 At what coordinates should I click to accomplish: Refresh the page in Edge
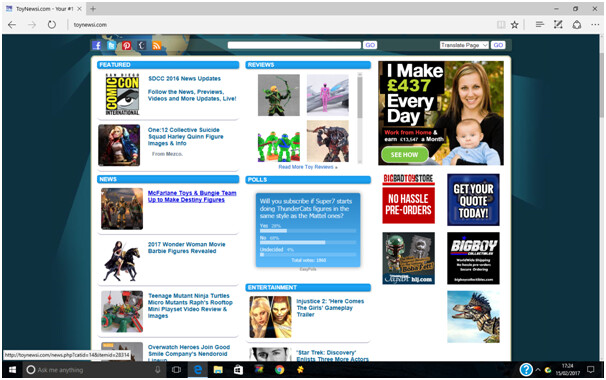51,25
